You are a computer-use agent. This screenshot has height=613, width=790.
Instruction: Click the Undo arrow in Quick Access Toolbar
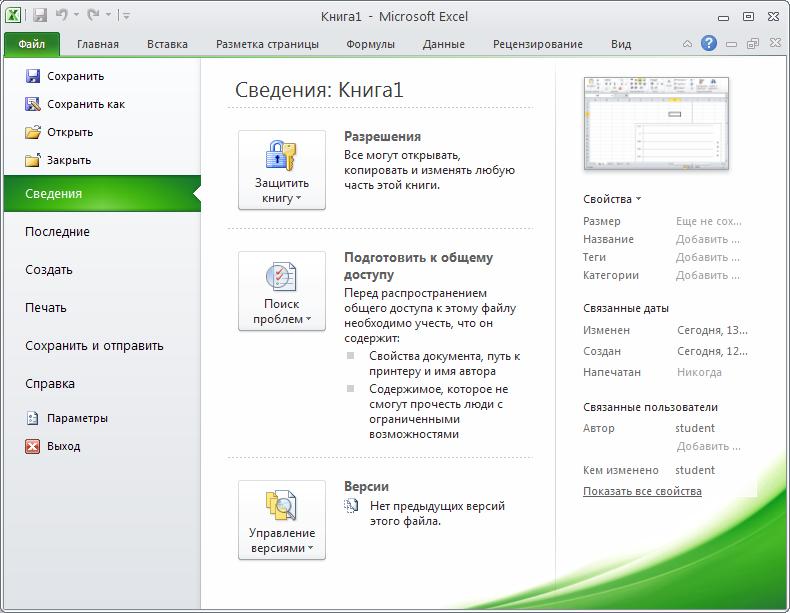62,15
